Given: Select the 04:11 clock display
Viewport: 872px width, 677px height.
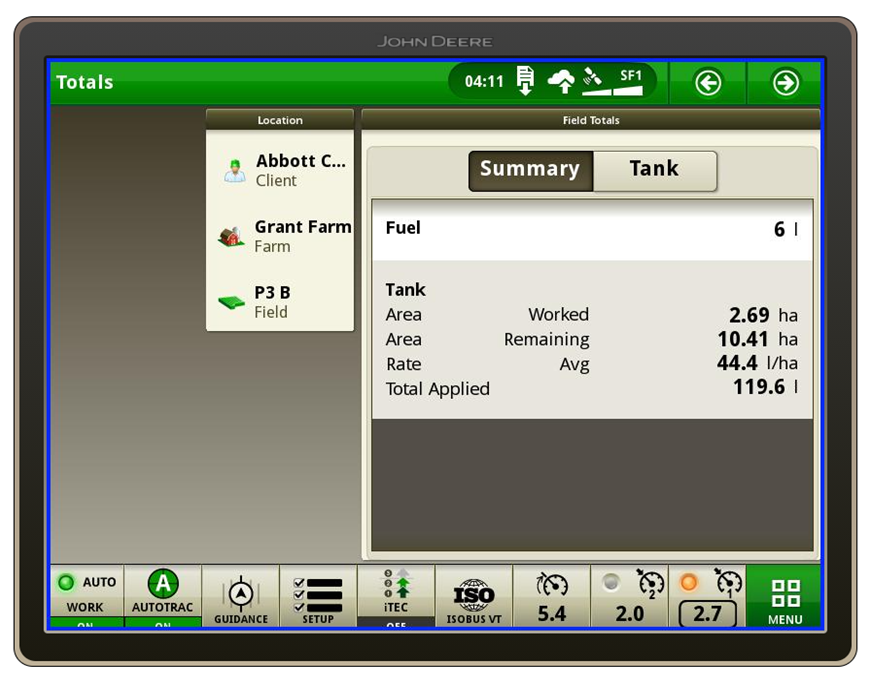Looking at the screenshot, I should [484, 82].
